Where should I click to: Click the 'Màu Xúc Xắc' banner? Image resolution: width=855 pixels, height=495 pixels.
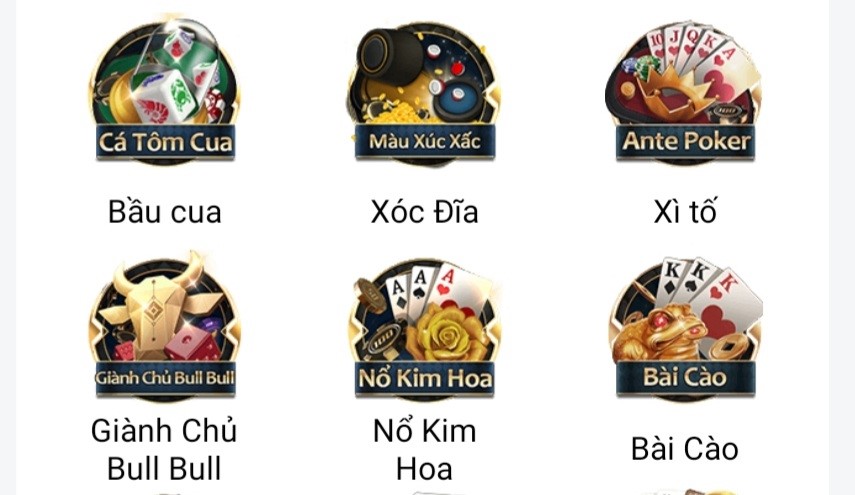425,142
